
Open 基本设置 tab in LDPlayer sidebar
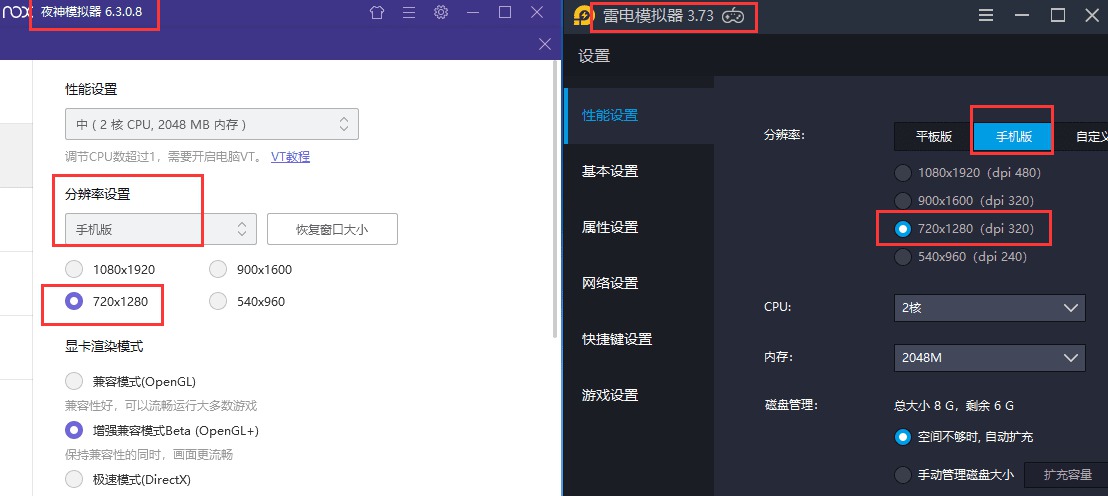[x=640, y=171]
